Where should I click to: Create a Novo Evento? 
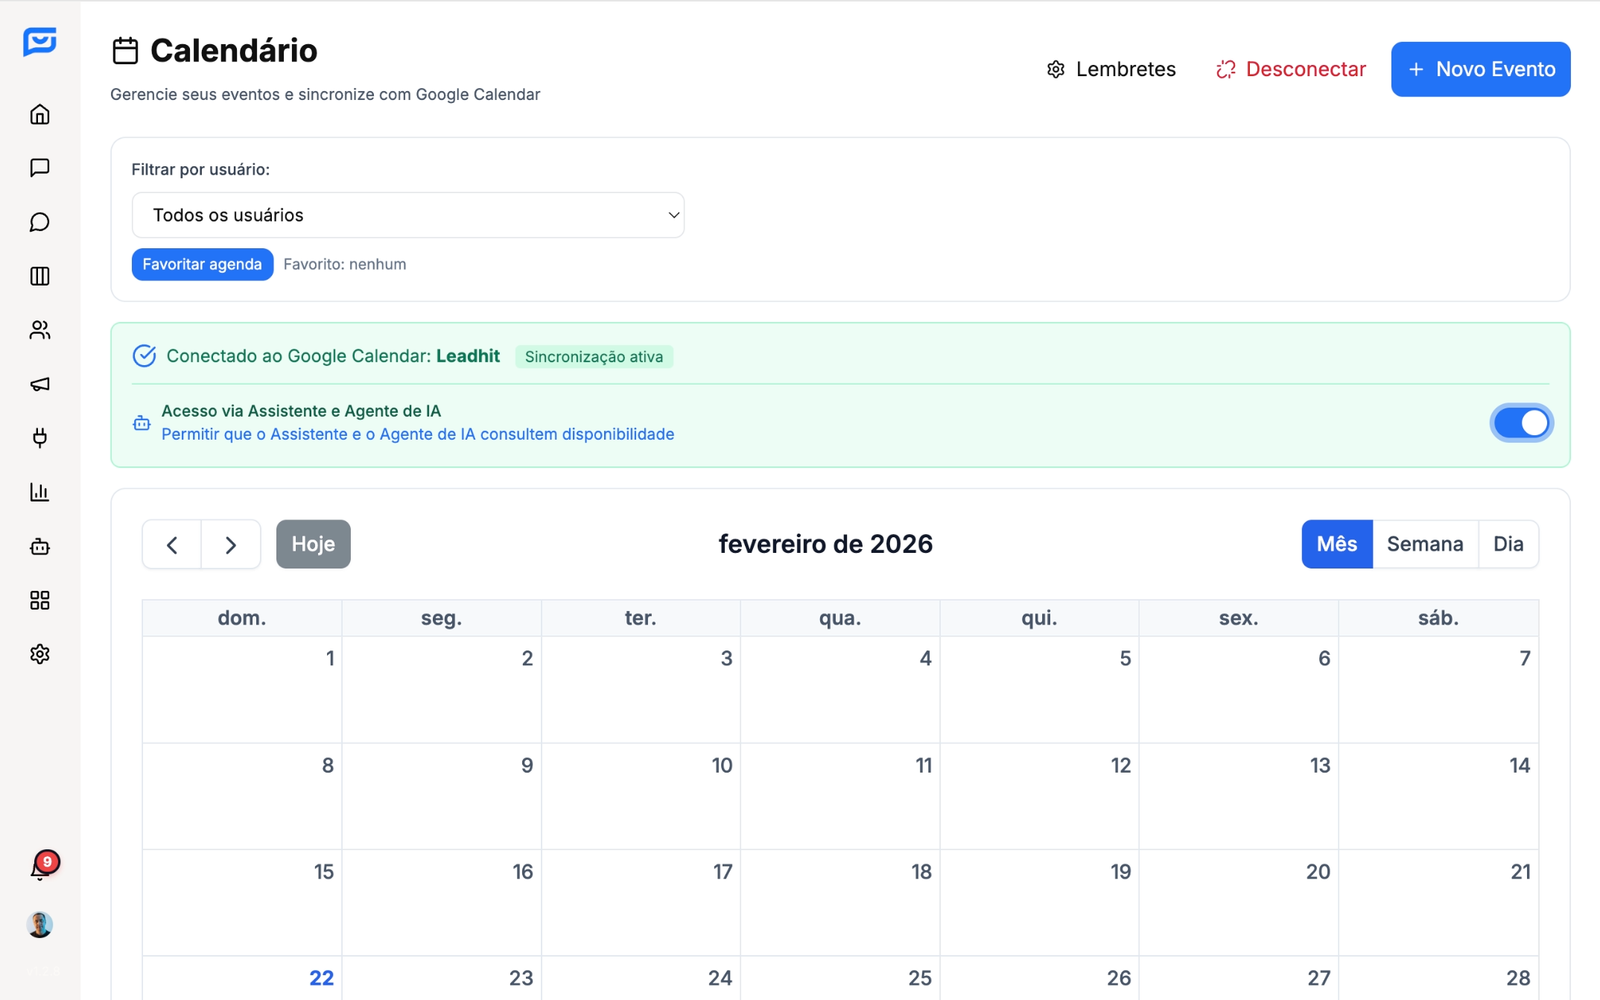[x=1480, y=69]
